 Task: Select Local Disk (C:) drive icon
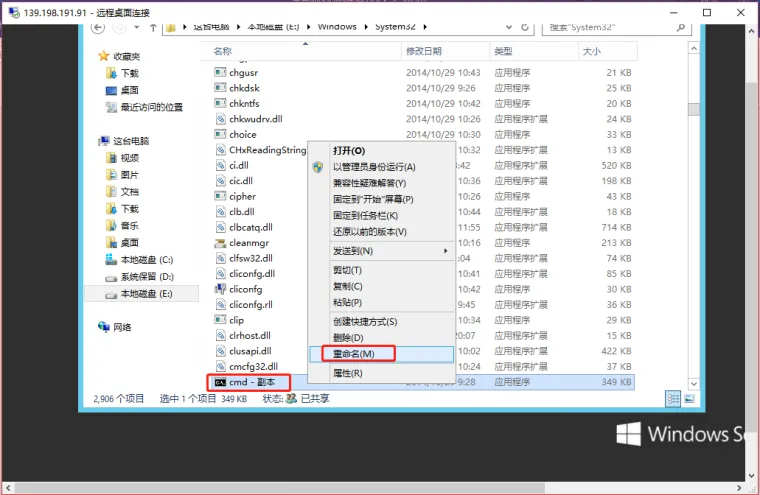click(111, 260)
